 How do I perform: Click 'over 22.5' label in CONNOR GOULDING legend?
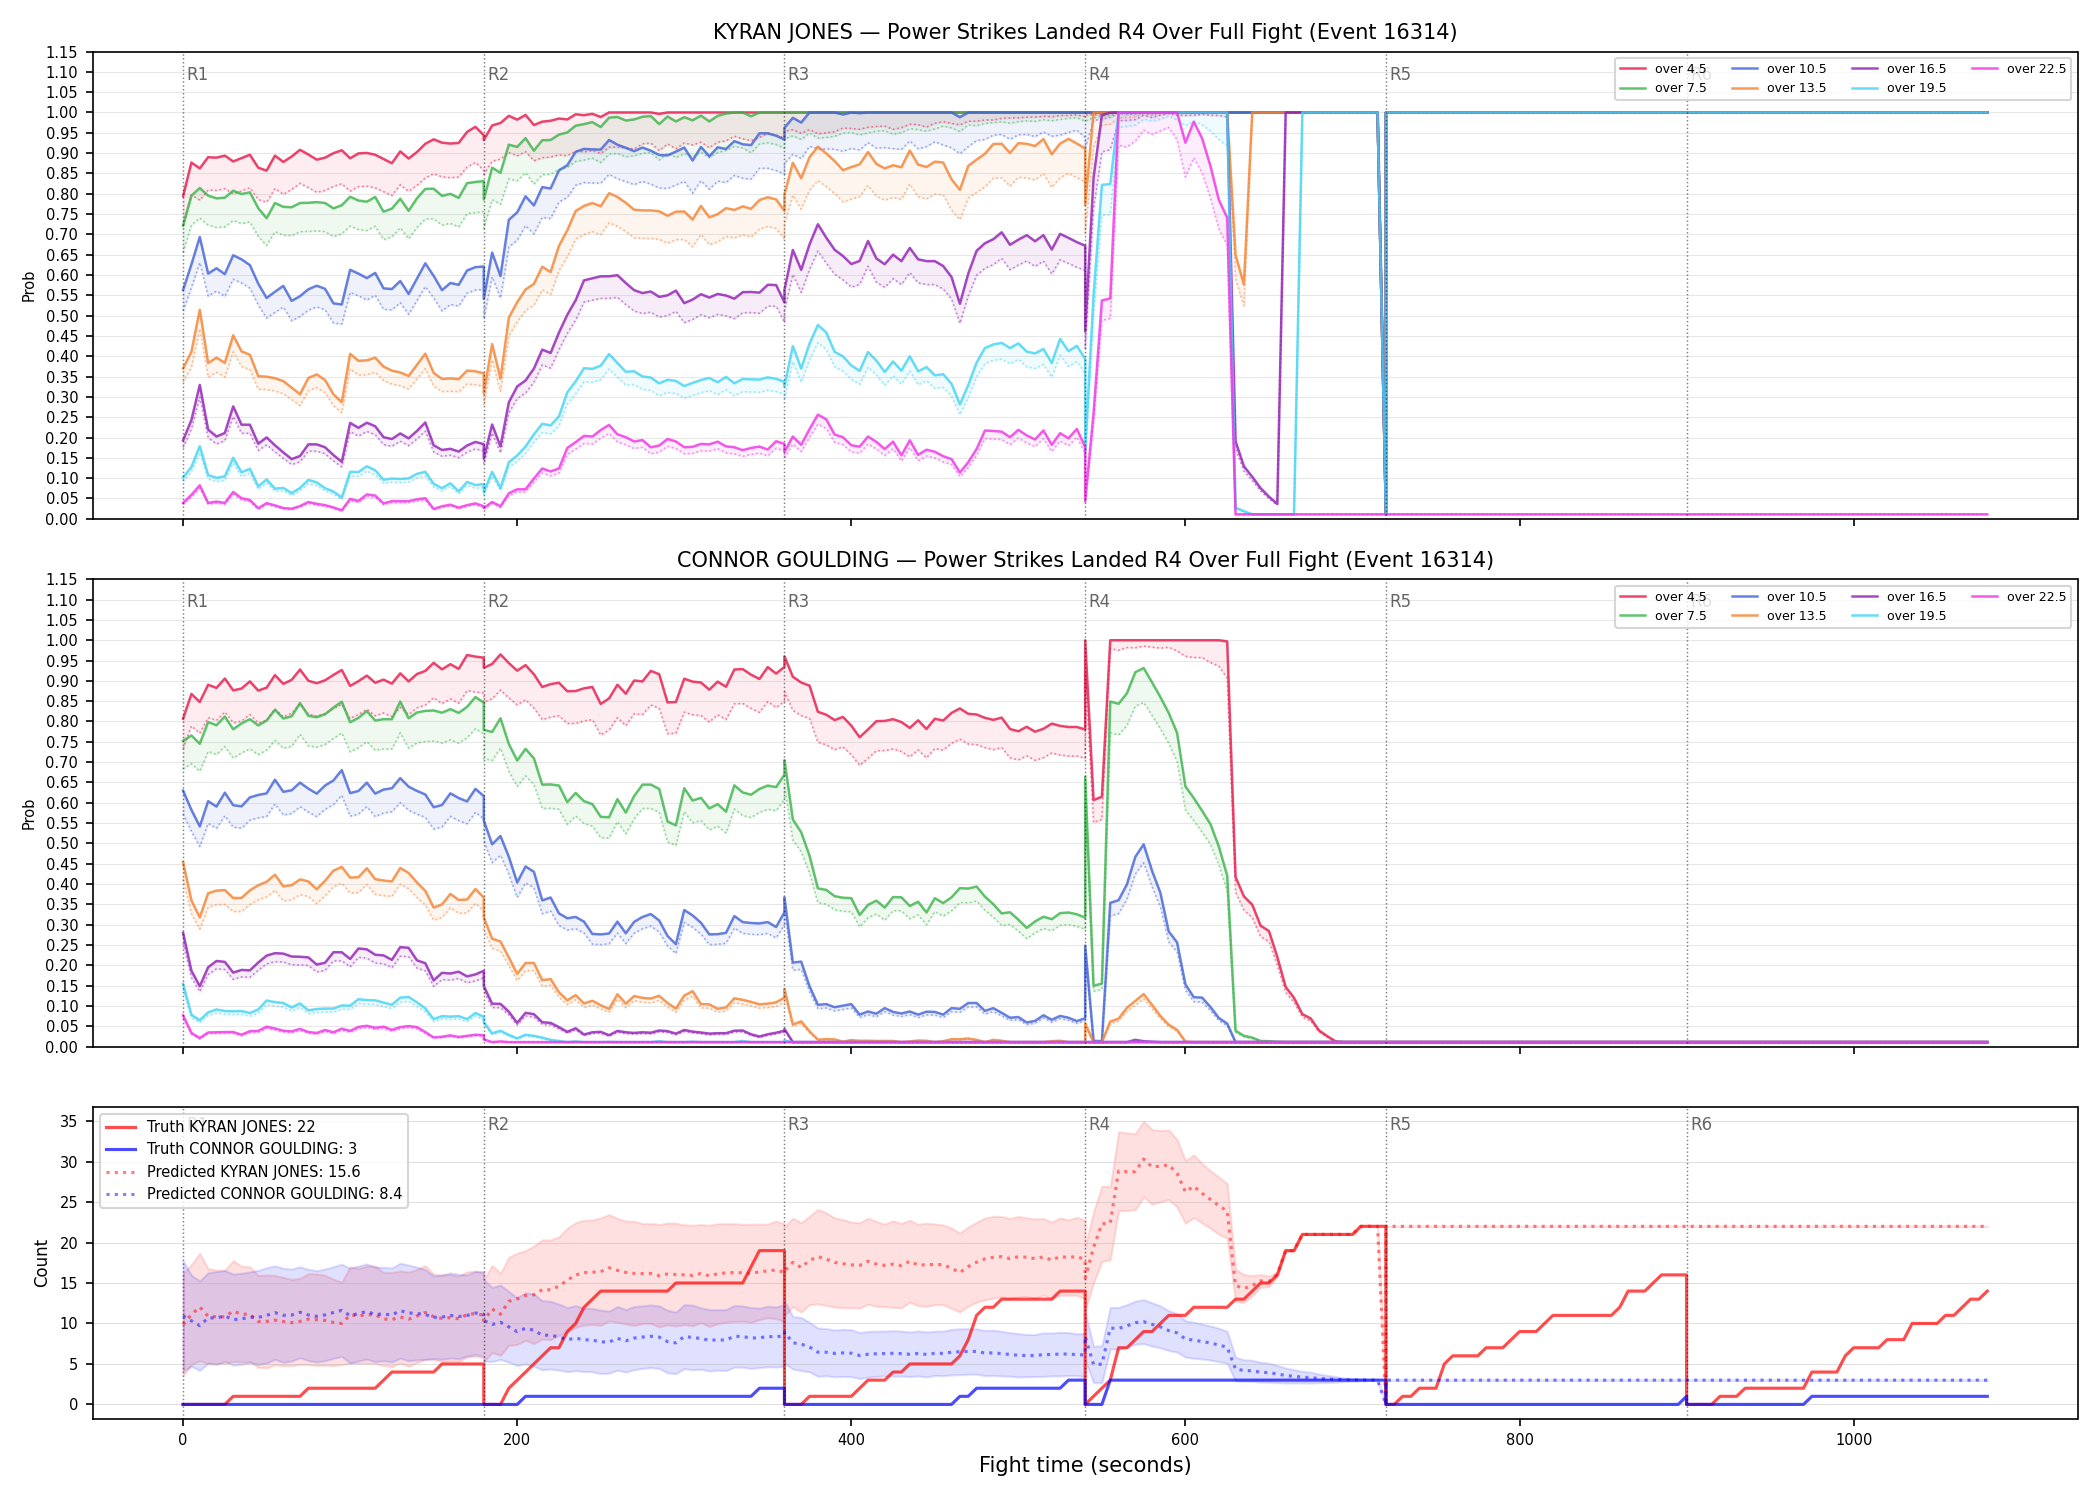pos(2037,597)
